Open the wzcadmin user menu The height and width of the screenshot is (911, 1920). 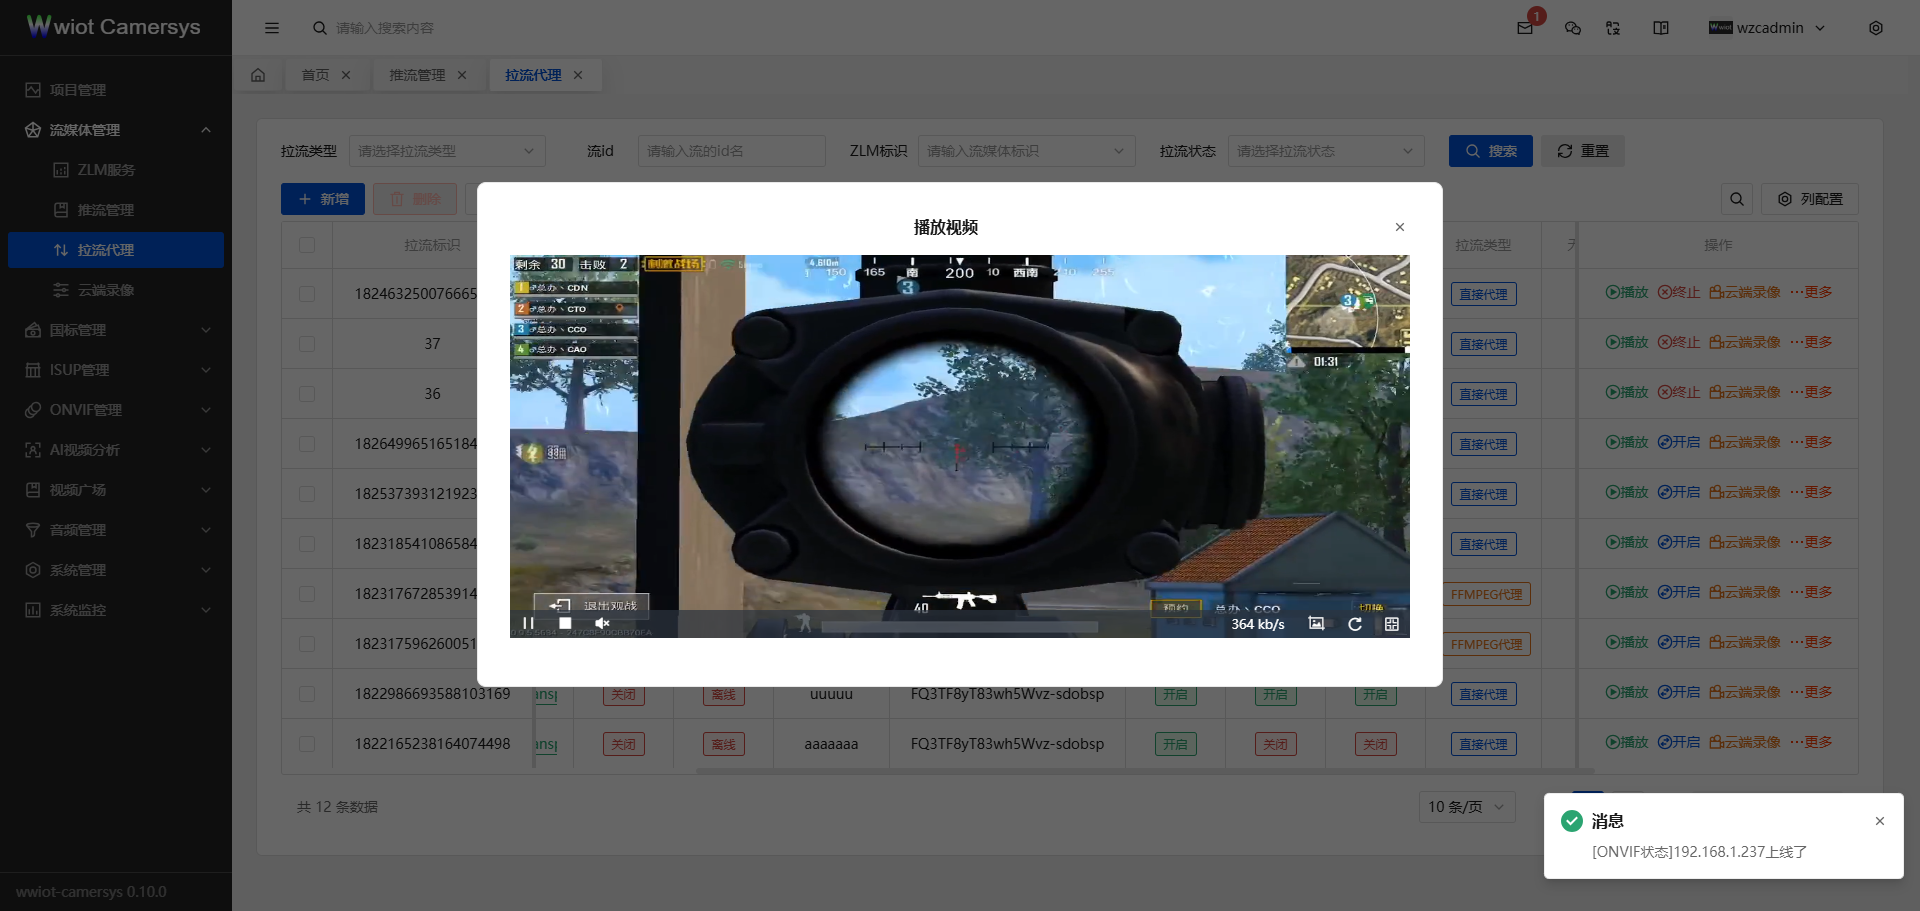click(x=1767, y=28)
